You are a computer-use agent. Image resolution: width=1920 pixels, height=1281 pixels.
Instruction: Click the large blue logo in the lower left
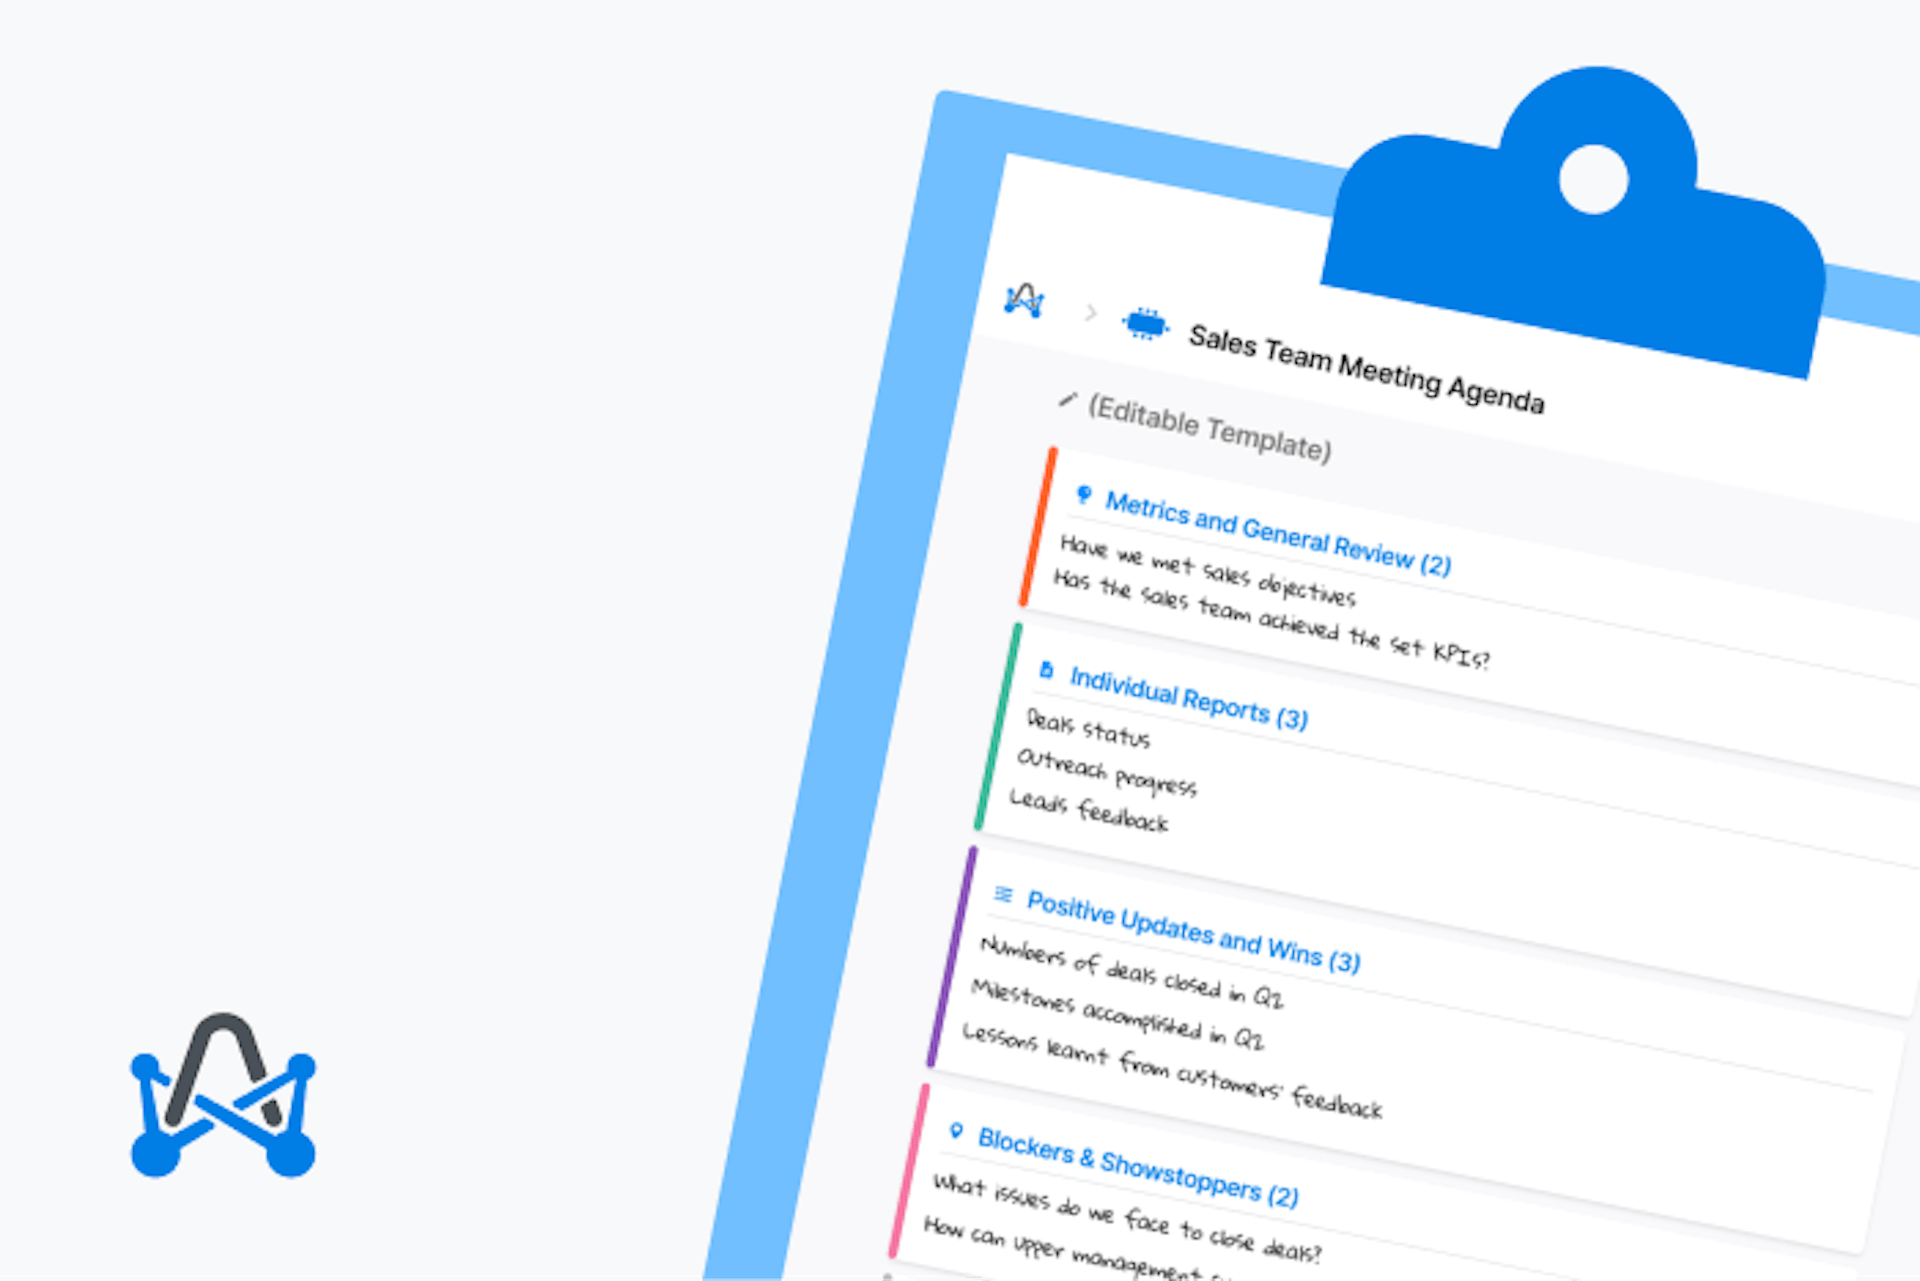click(223, 1095)
